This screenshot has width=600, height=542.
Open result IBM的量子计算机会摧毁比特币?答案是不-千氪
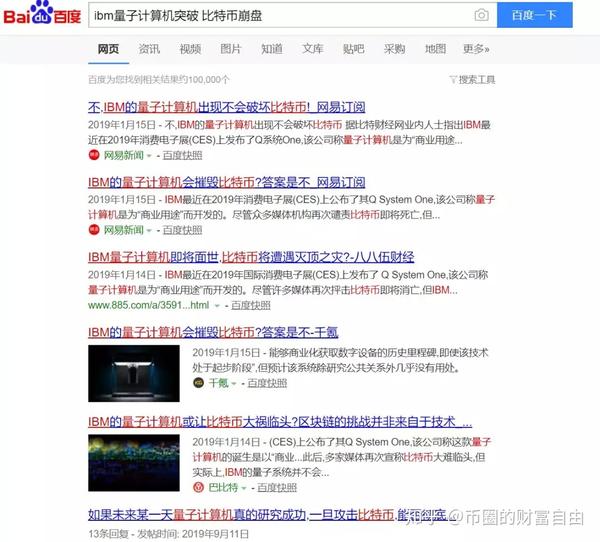(x=213, y=332)
